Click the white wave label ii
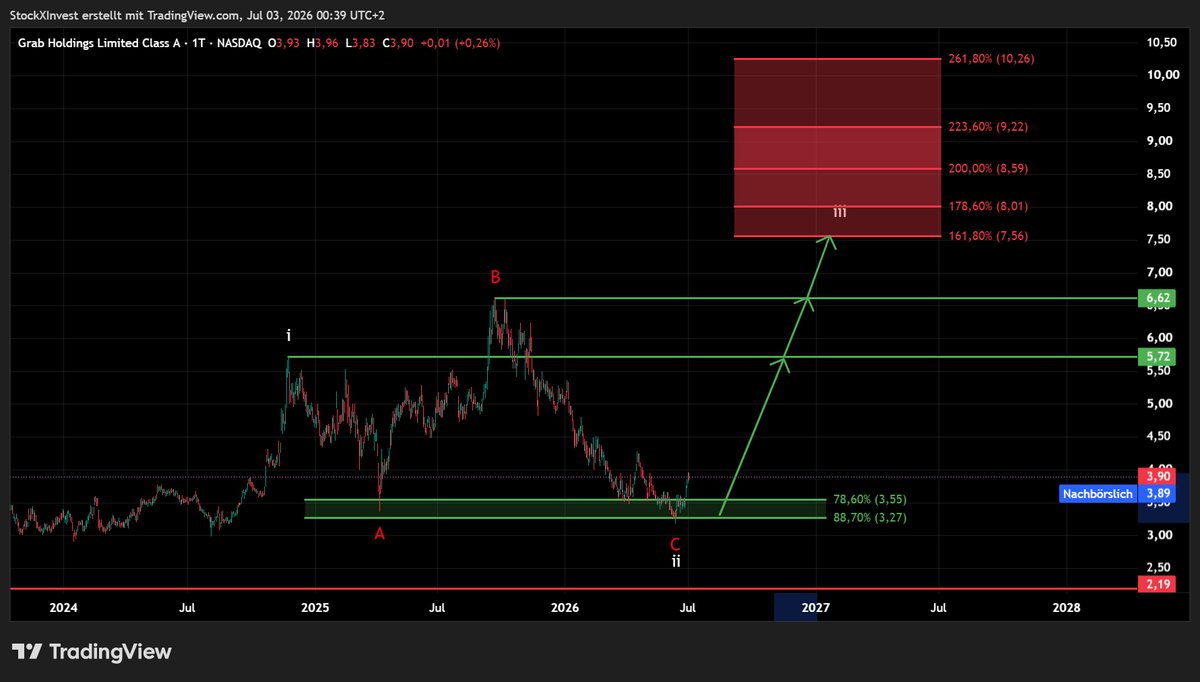Screen dimensions: 1200x682 click(x=677, y=561)
